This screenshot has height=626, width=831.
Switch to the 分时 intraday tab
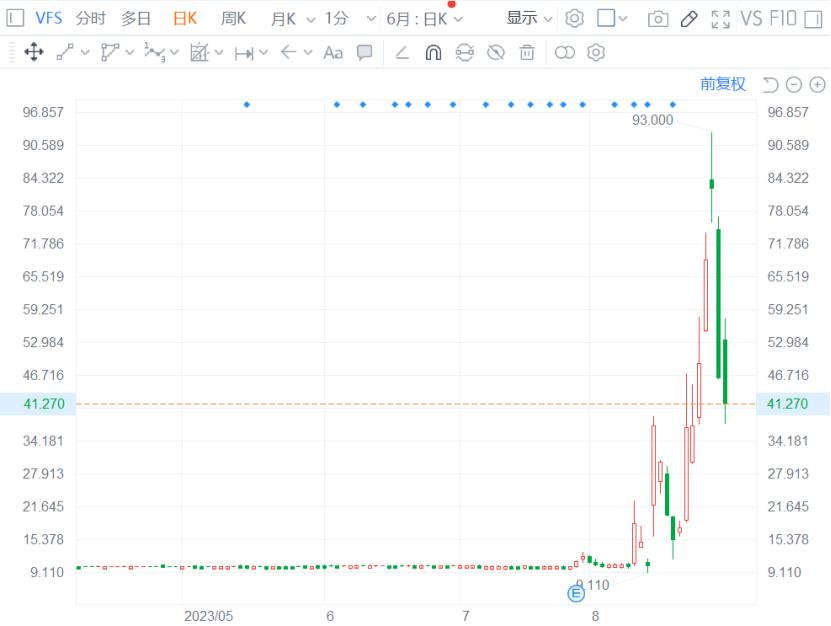pyautogui.click(x=90, y=19)
